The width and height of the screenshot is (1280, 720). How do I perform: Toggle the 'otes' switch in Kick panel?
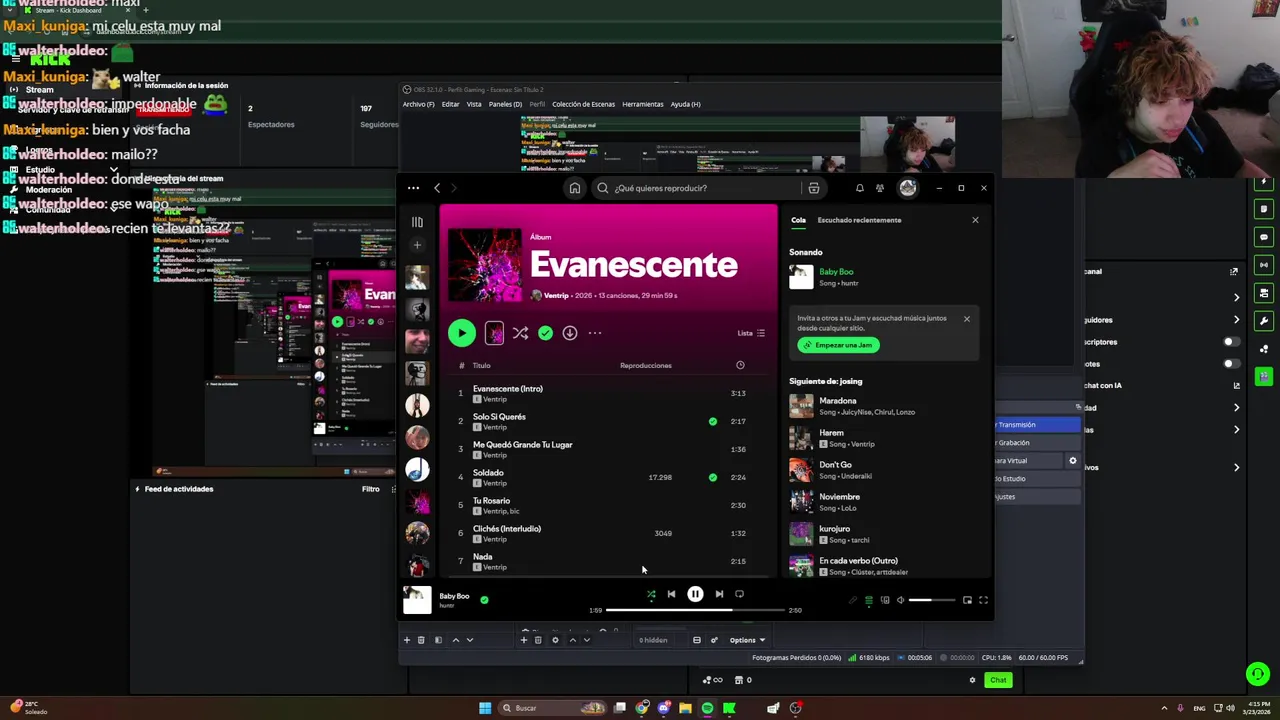(x=1231, y=364)
